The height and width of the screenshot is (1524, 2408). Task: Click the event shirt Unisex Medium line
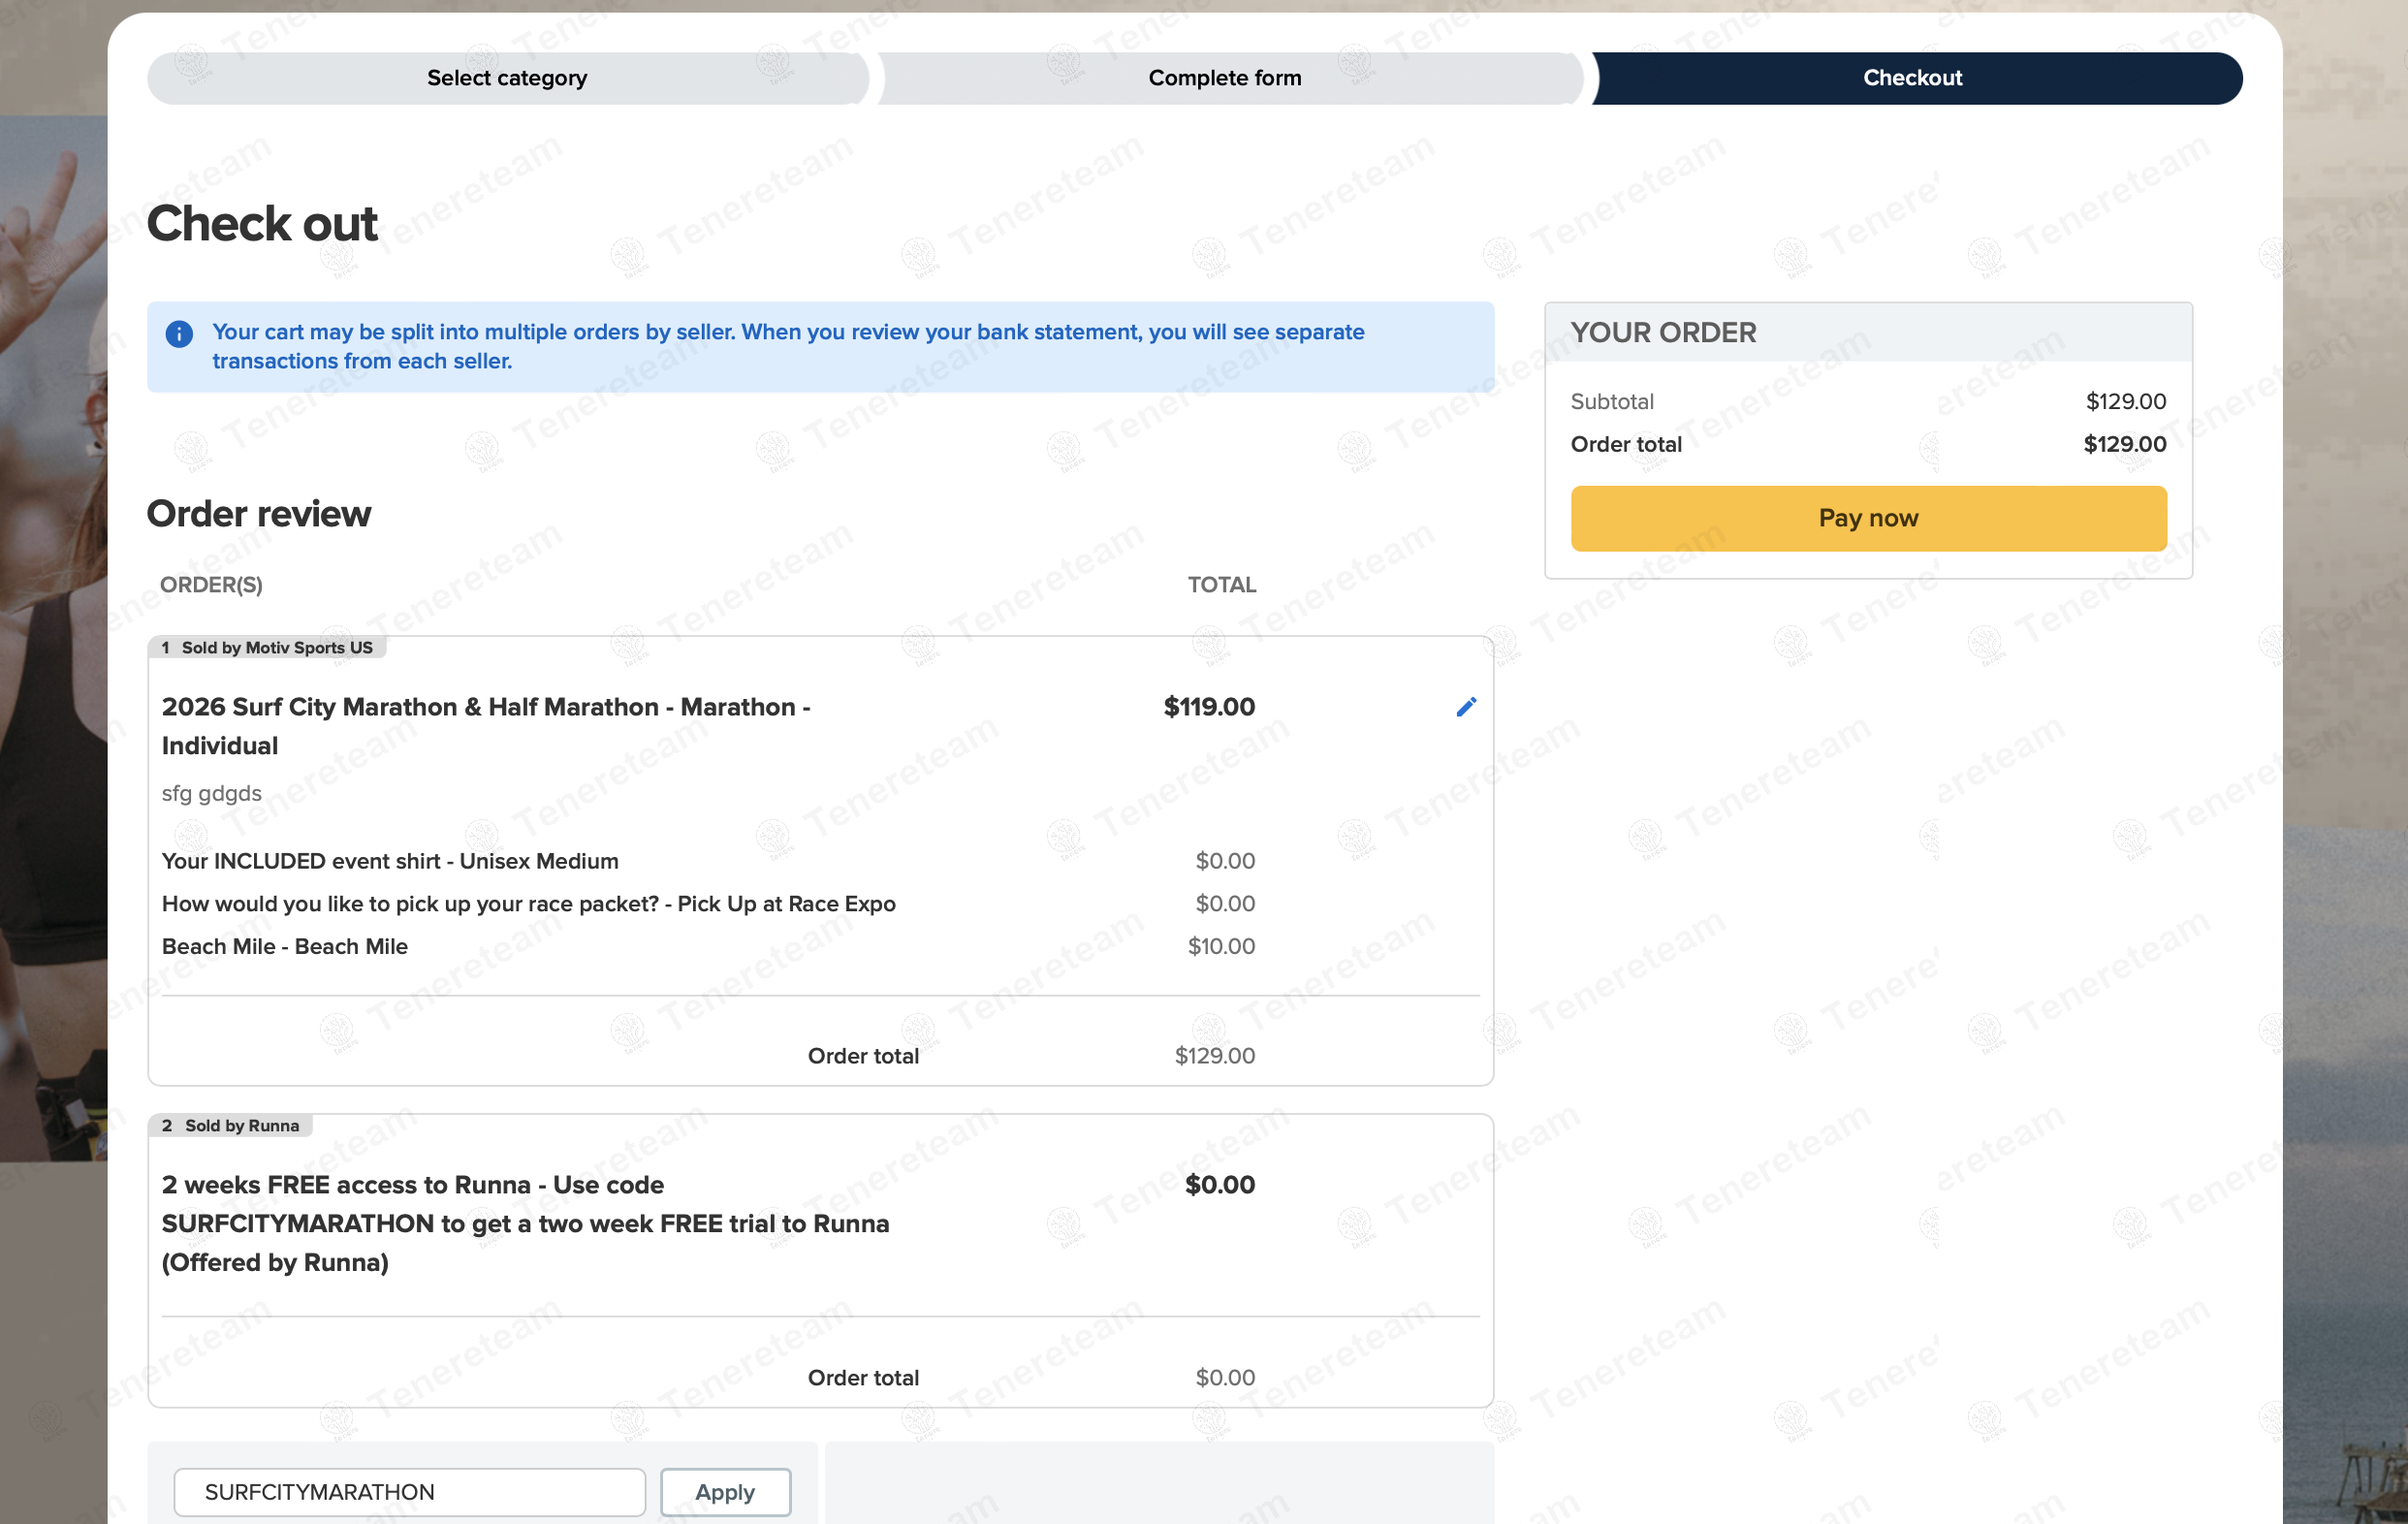390,861
